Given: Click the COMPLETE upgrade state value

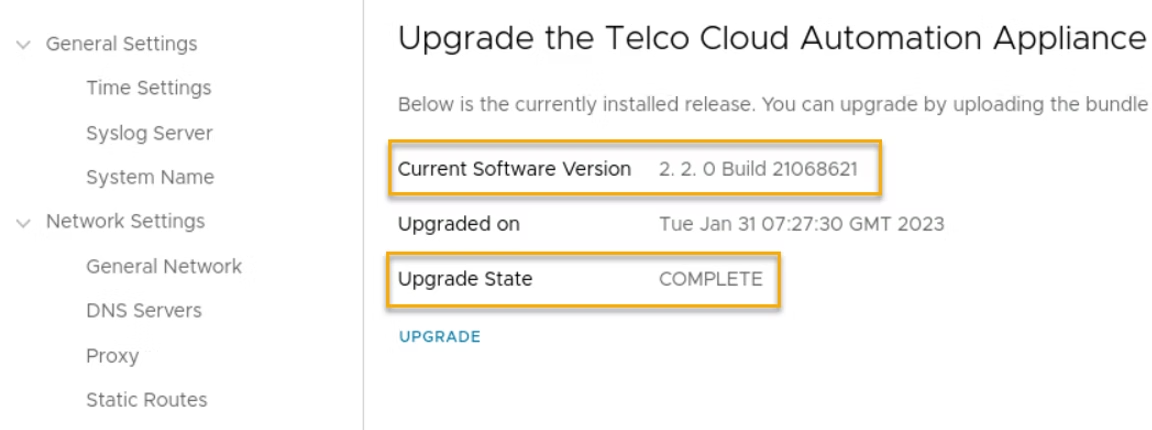Looking at the screenshot, I should pyautogui.click(x=710, y=280).
